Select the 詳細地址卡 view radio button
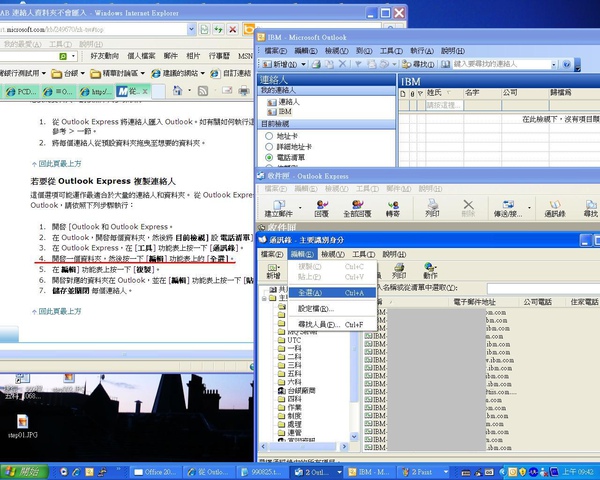This screenshot has height=480, width=600. click(269, 147)
